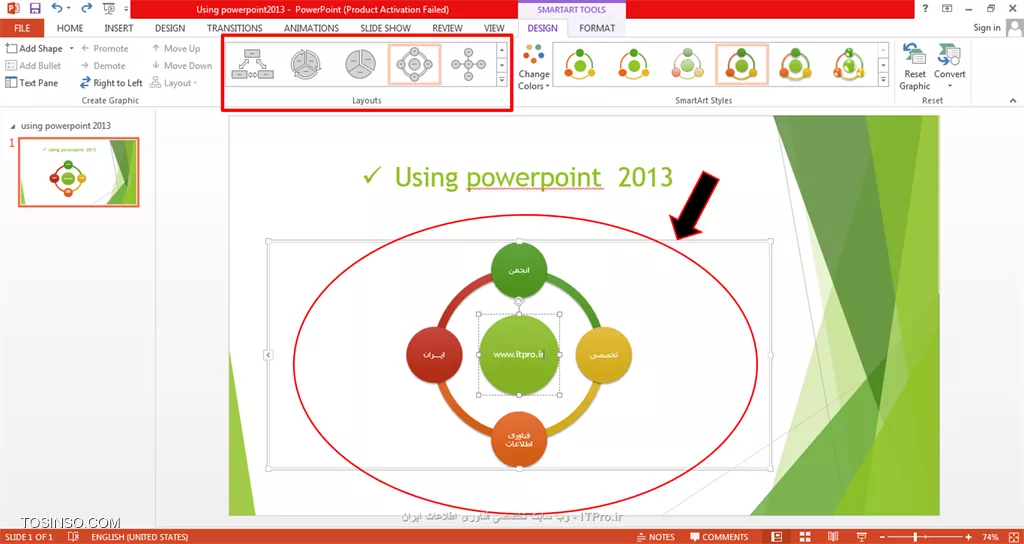The width and height of the screenshot is (1024, 544).
Task: Expand the Layouts gallery More arrow
Action: [x=502, y=80]
